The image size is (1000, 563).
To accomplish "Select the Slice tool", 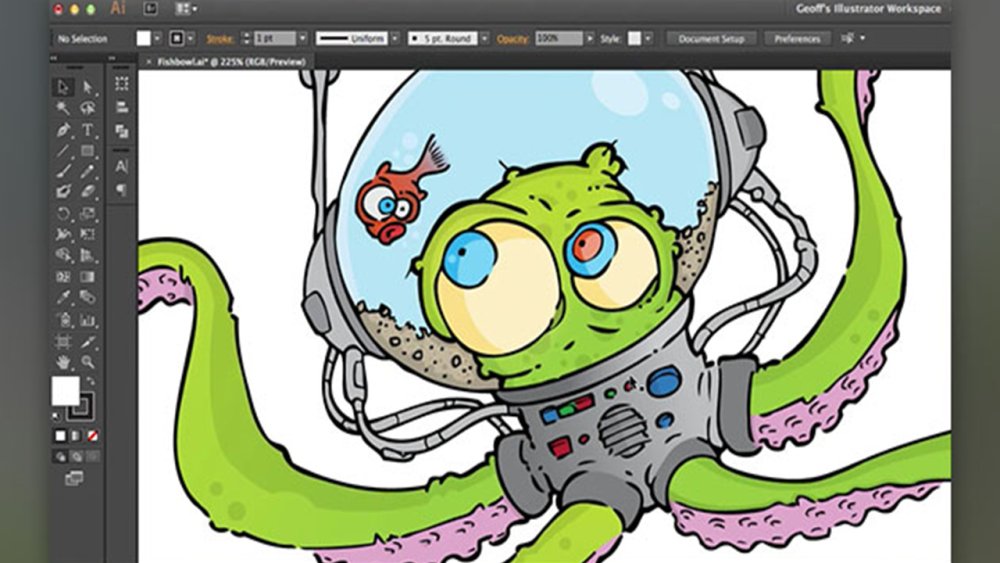I will point(88,342).
